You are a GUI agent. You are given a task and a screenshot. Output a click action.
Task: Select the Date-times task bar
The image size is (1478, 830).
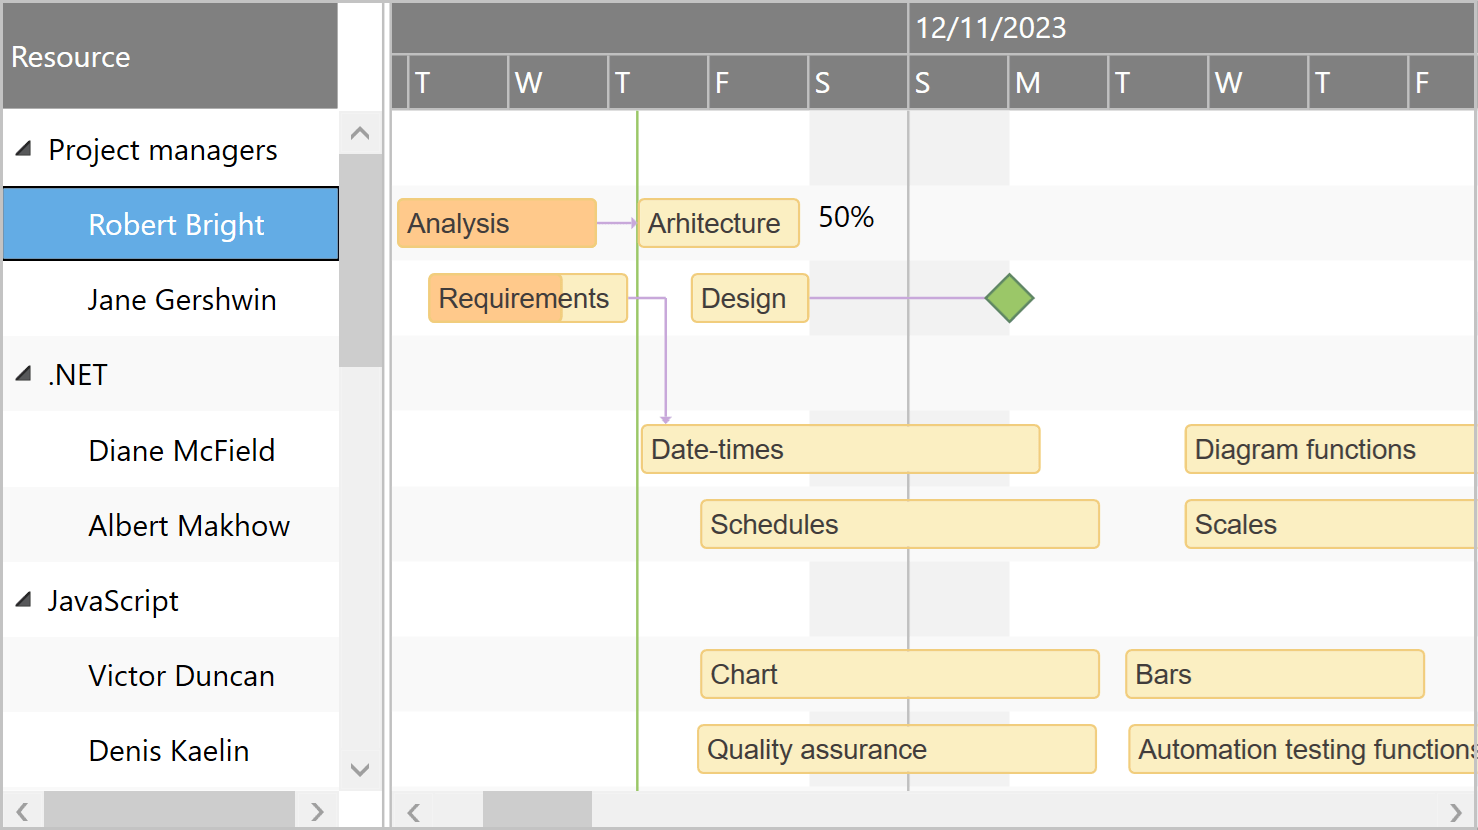[840, 449]
